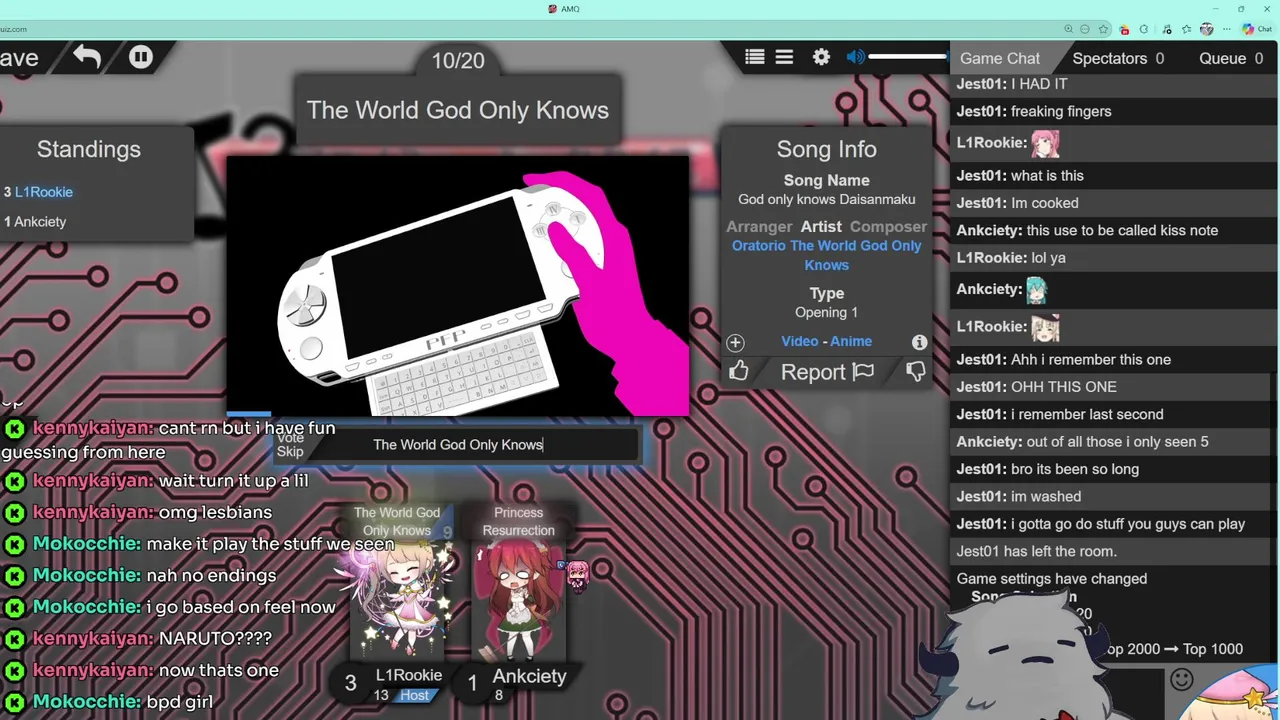Click the Host label under L1Rookie
The height and width of the screenshot is (720, 1280).
coord(414,696)
